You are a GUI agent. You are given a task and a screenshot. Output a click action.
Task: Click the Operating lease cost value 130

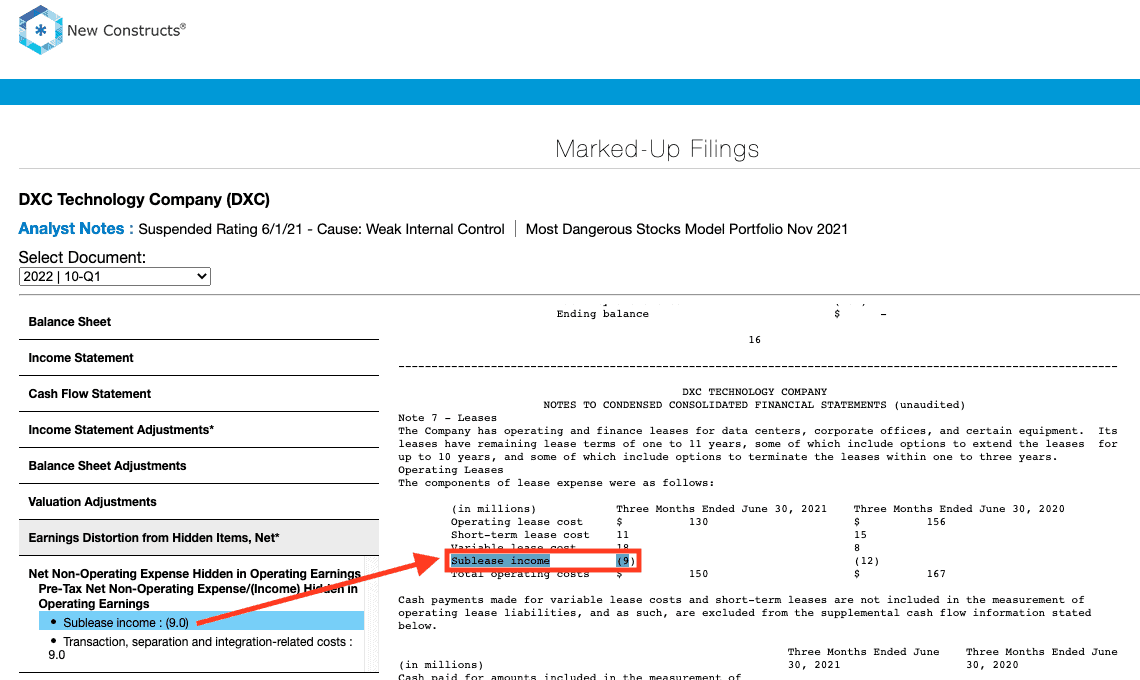click(x=698, y=521)
